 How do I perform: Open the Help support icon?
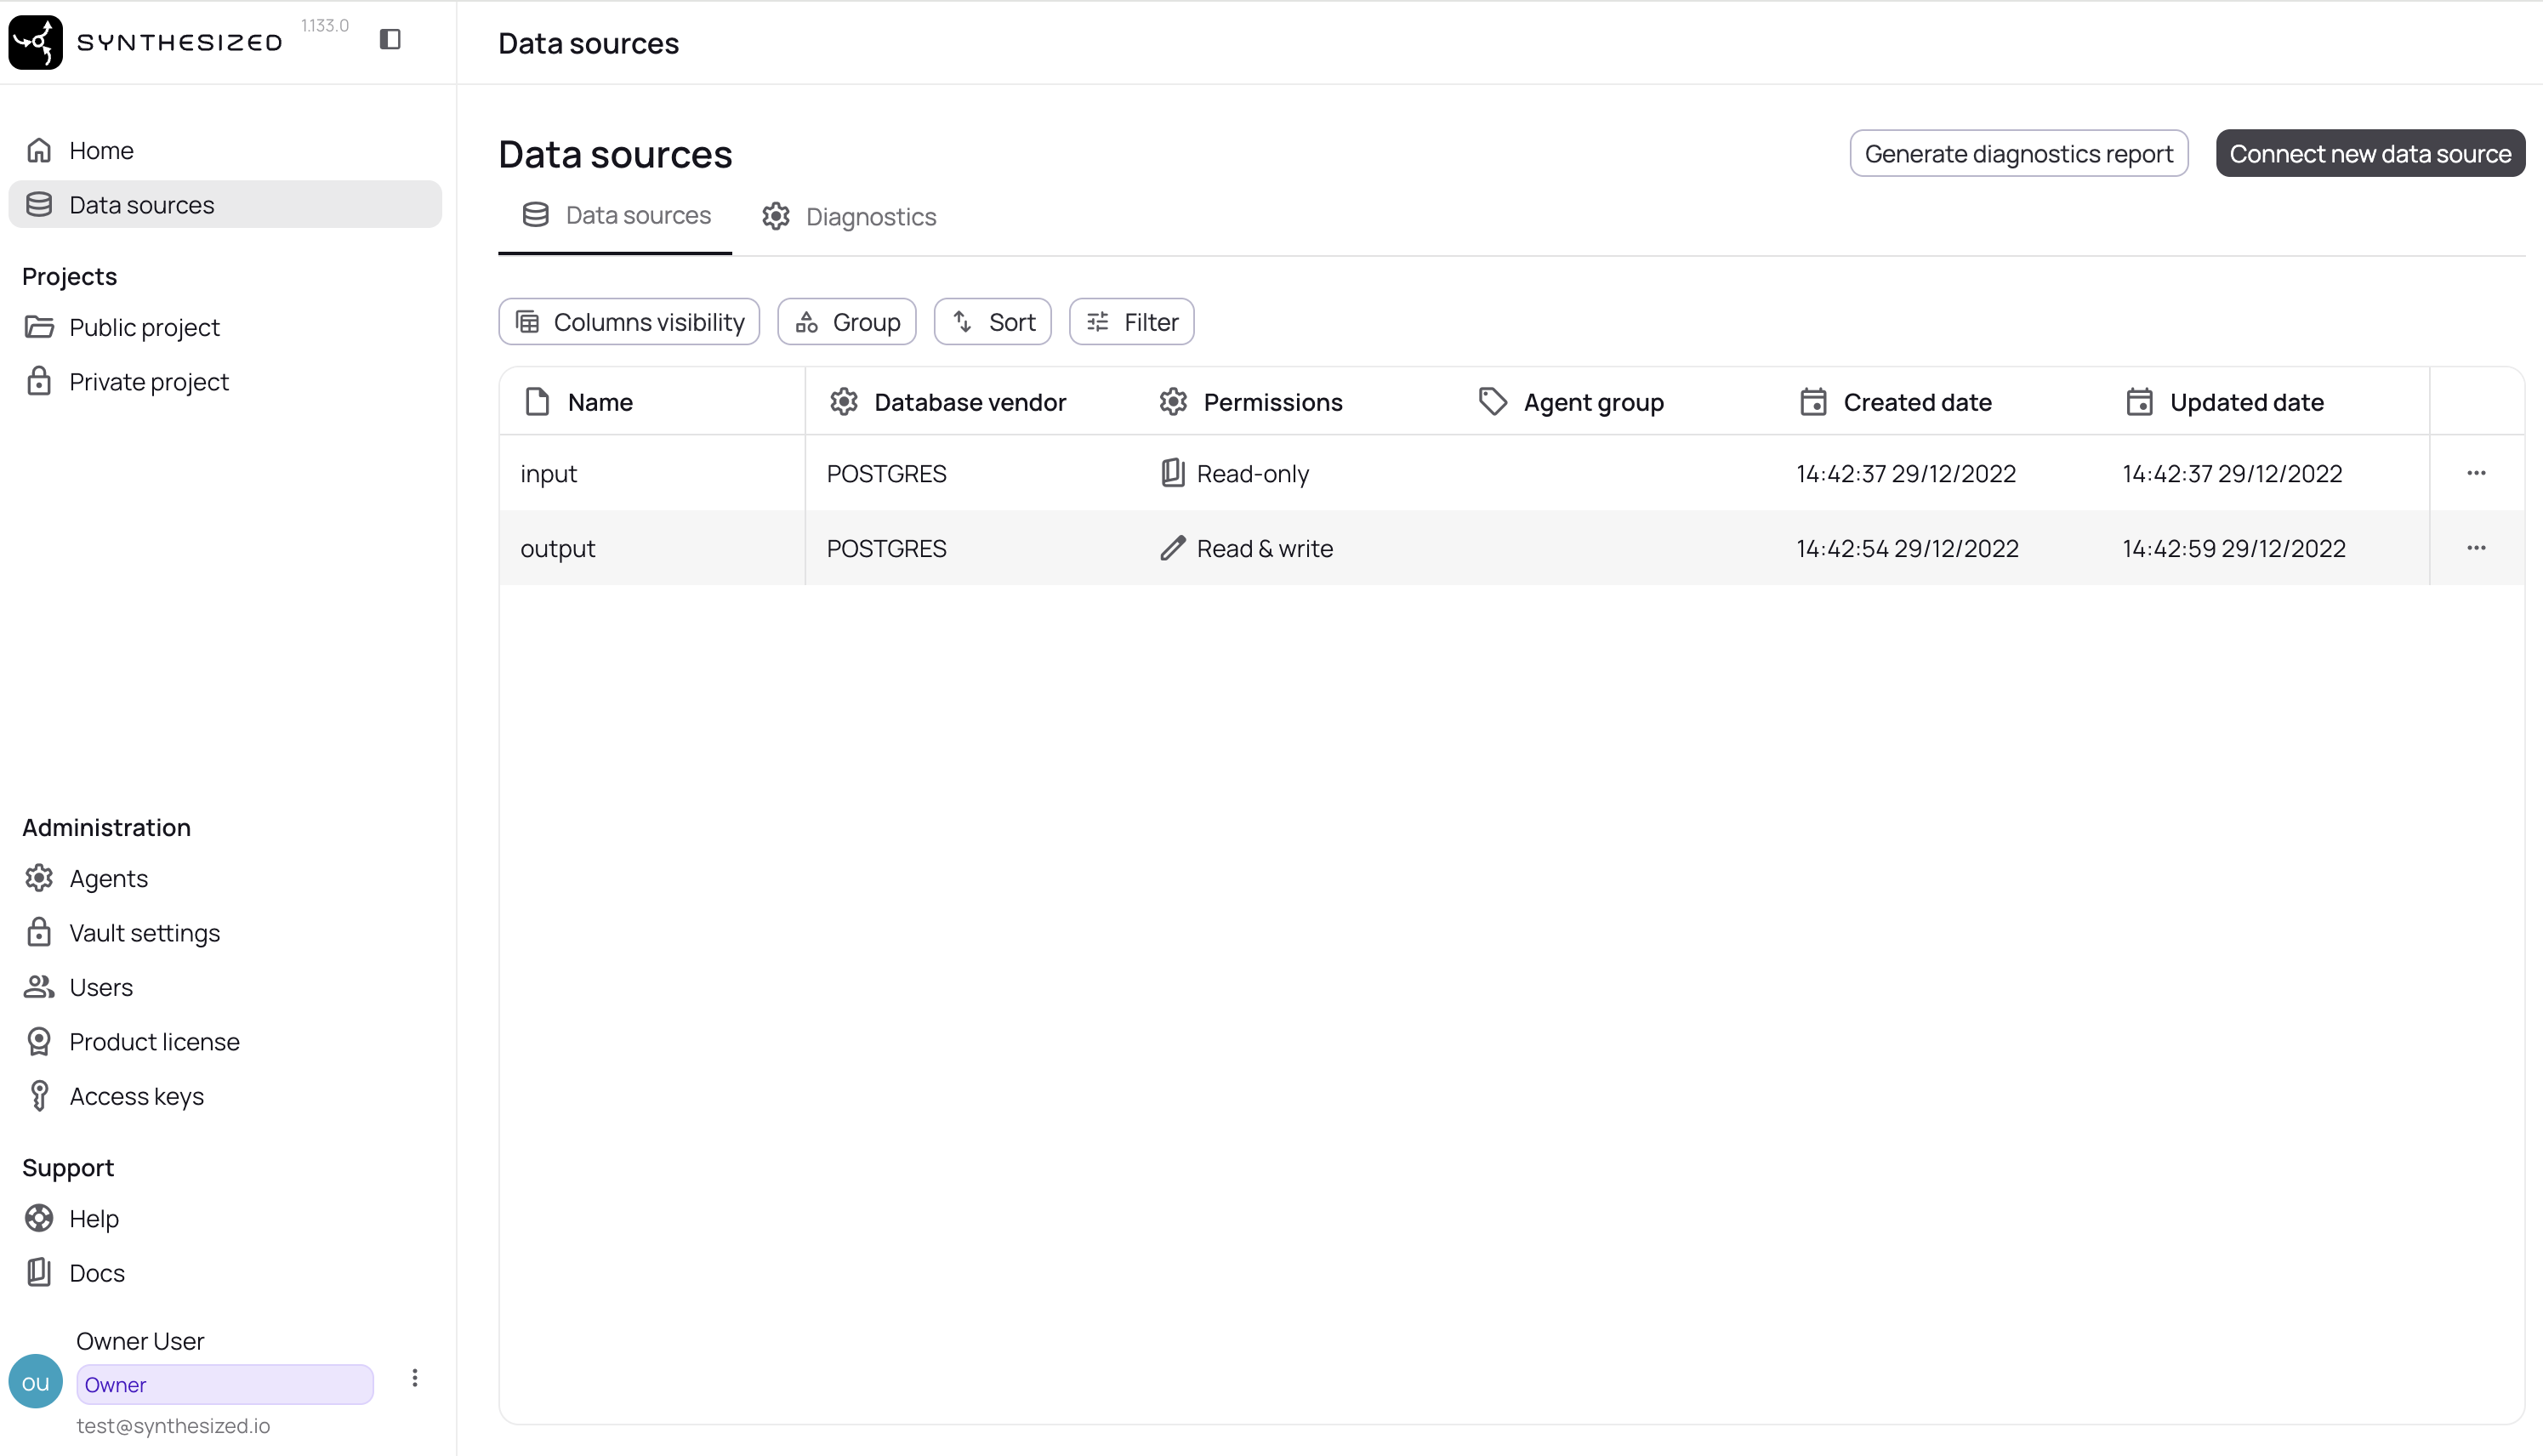click(39, 1218)
